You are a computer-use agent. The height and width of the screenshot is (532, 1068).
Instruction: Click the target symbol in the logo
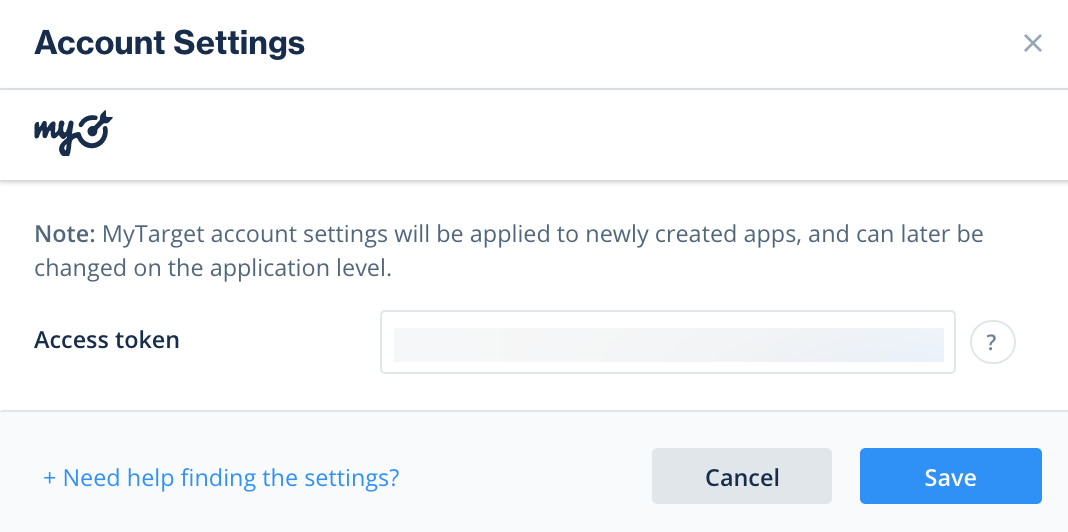coord(95,133)
